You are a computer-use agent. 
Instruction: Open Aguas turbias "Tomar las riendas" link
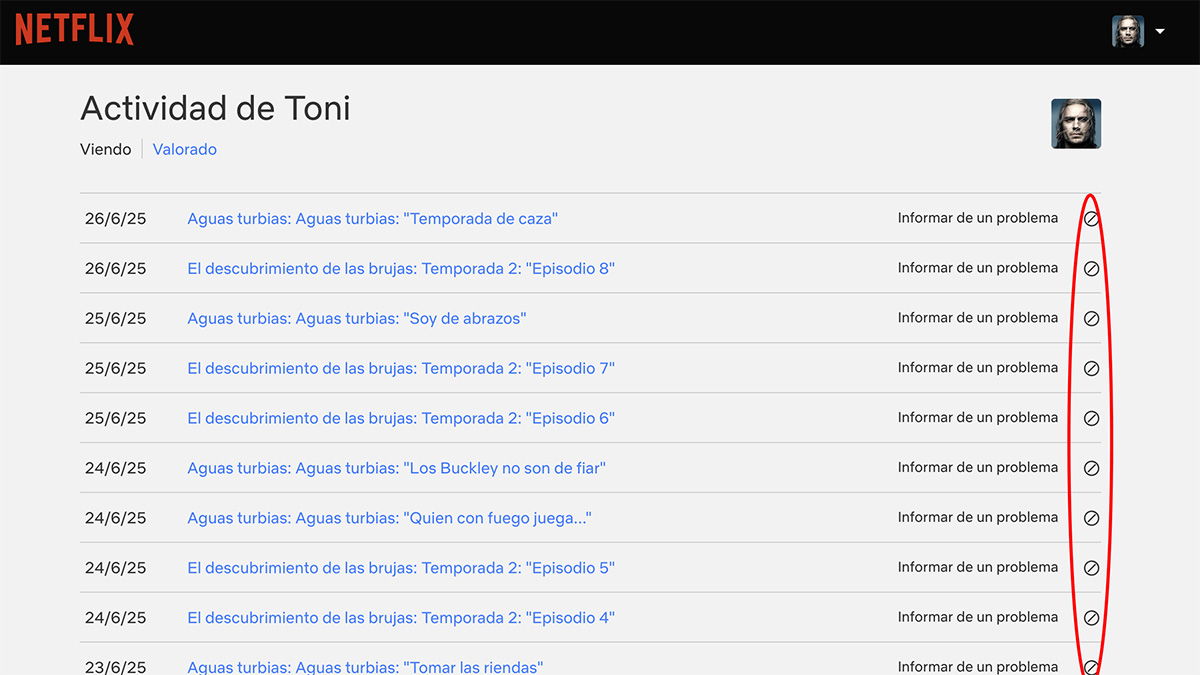(365, 667)
